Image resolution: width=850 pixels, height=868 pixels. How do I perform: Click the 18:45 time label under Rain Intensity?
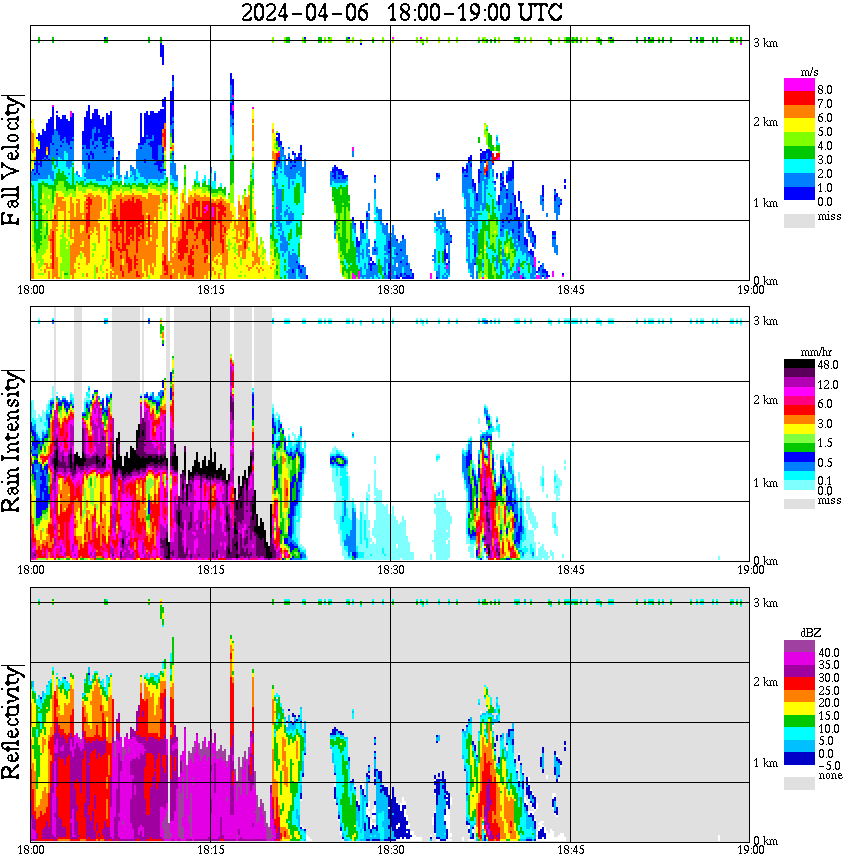coord(570,570)
